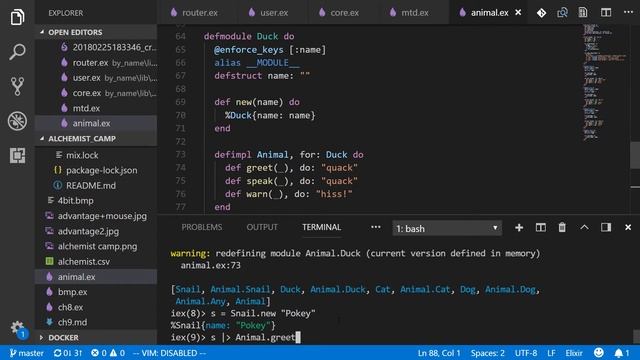Click the editor minimap
The image size is (640, 360).
pyautogui.click(x=606, y=82)
